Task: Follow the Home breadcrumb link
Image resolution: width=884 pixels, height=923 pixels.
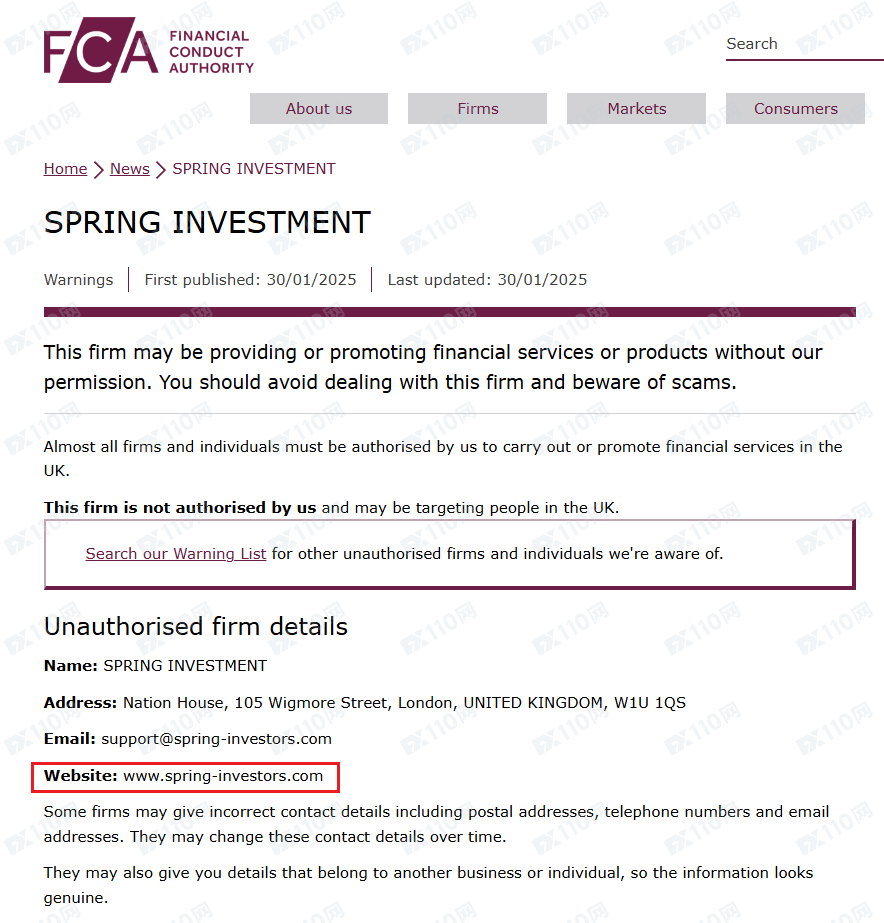Action: (x=65, y=169)
